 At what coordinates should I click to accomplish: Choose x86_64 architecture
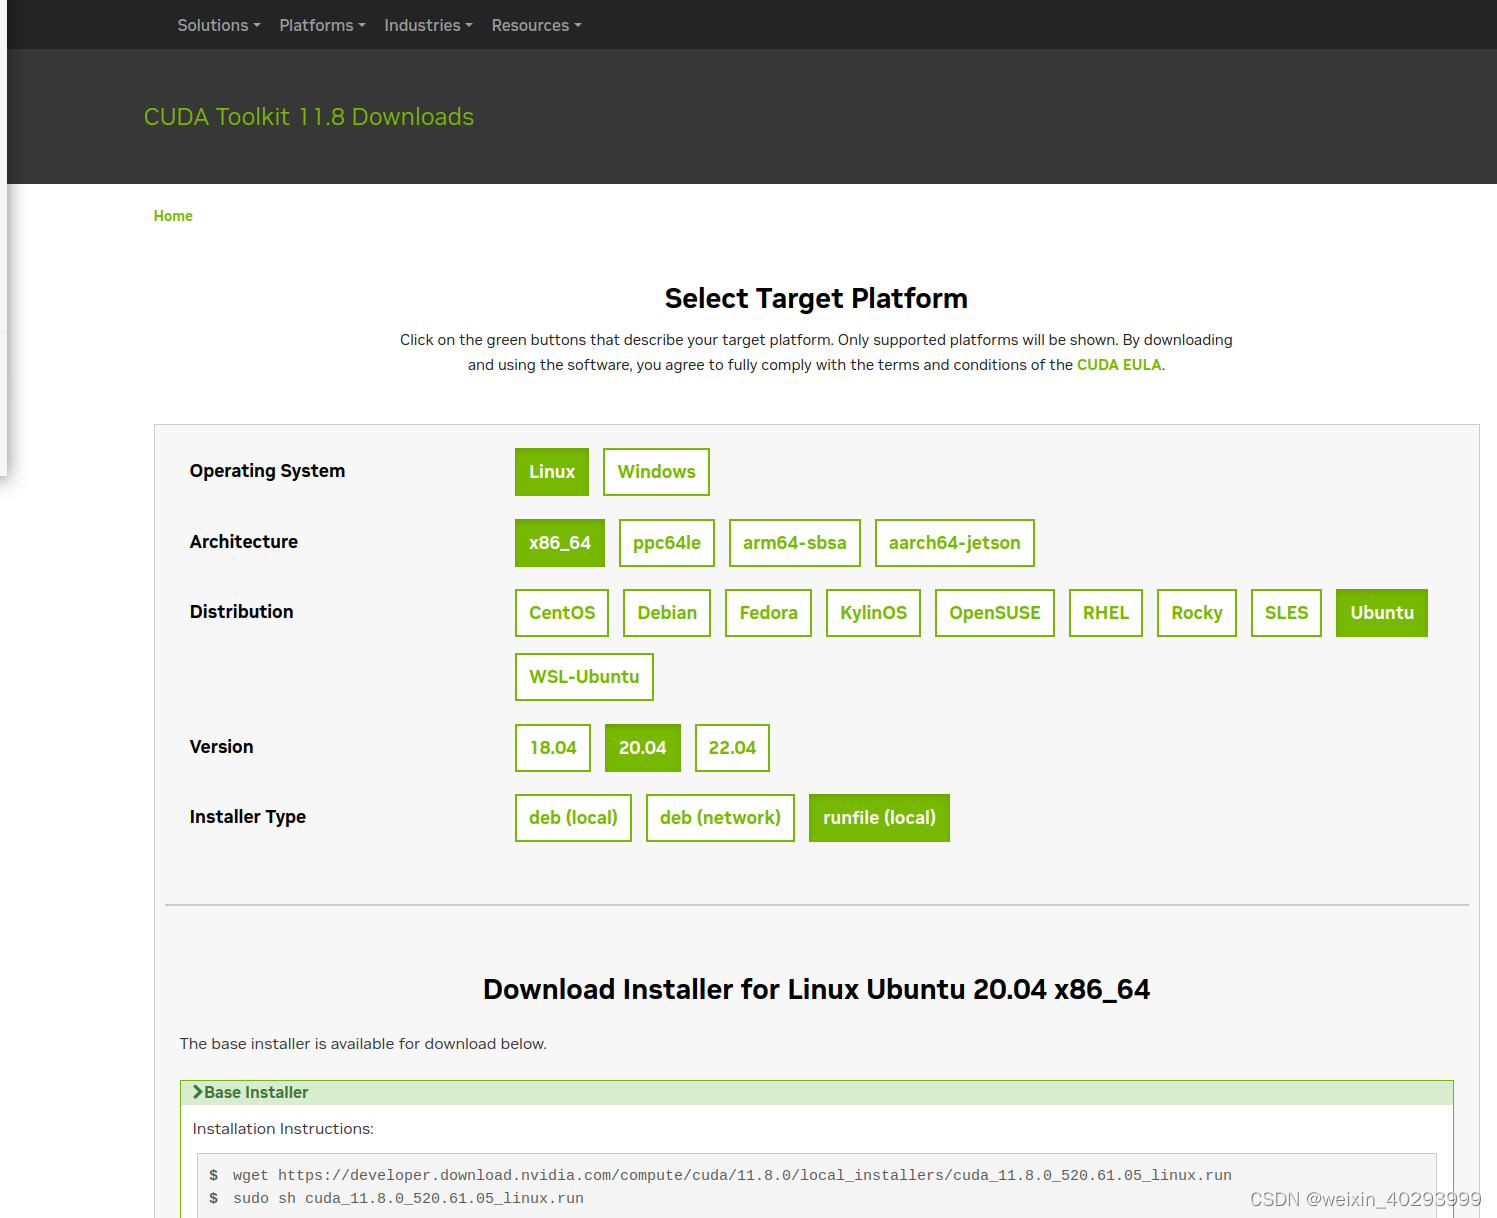point(560,543)
